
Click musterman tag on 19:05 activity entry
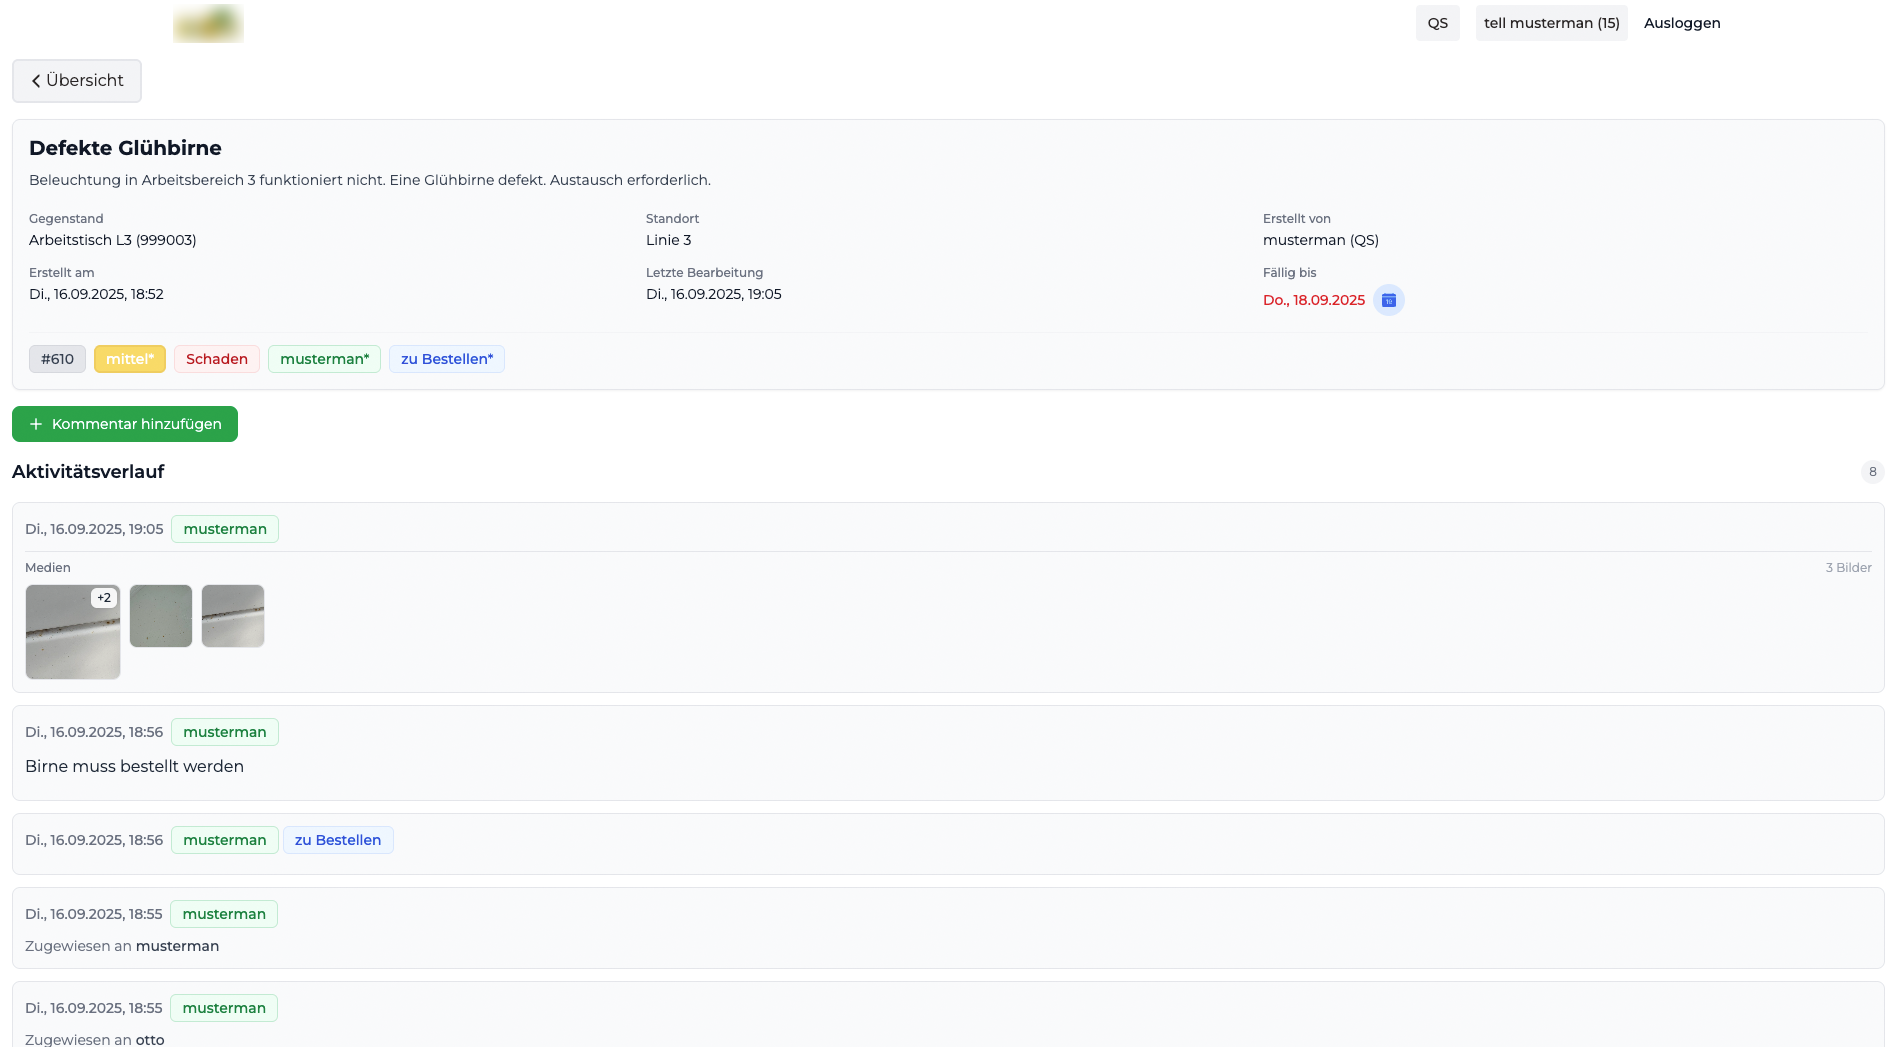pyautogui.click(x=225, y=529)
